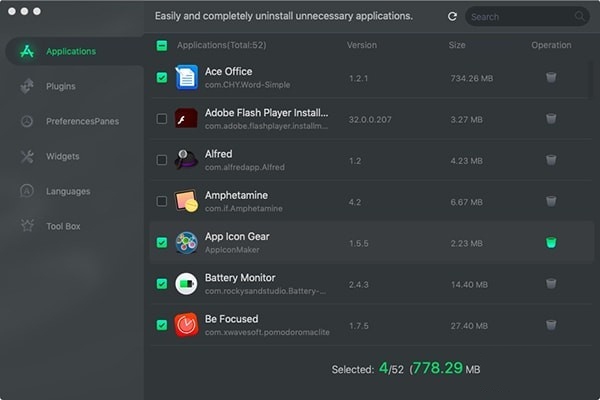This screenshot has width=600, height=400.
Task: Check the Alfred checkbox
Action: (162, 160)
